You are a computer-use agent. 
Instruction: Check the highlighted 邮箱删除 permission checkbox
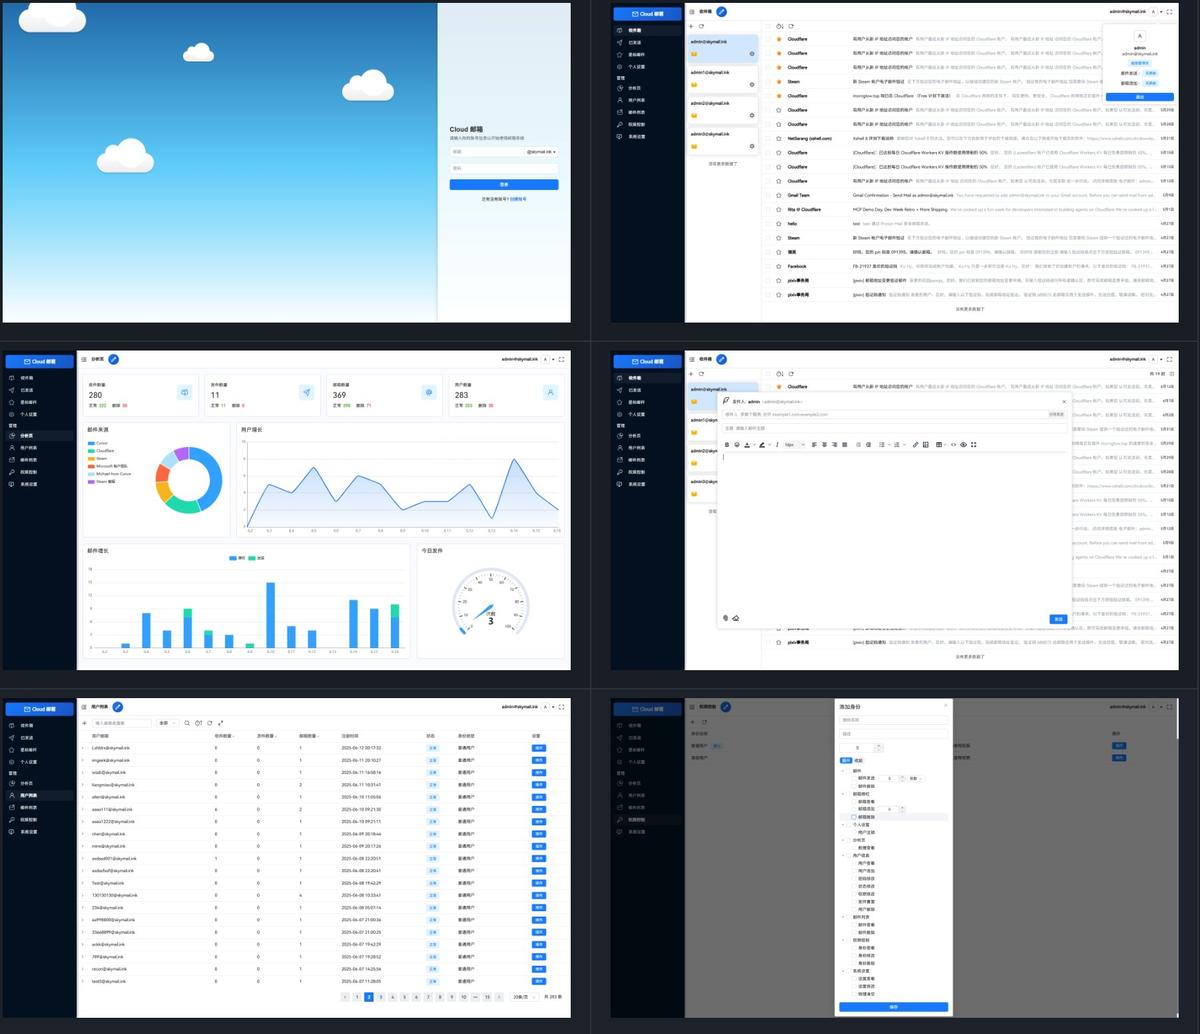[854, 817]
